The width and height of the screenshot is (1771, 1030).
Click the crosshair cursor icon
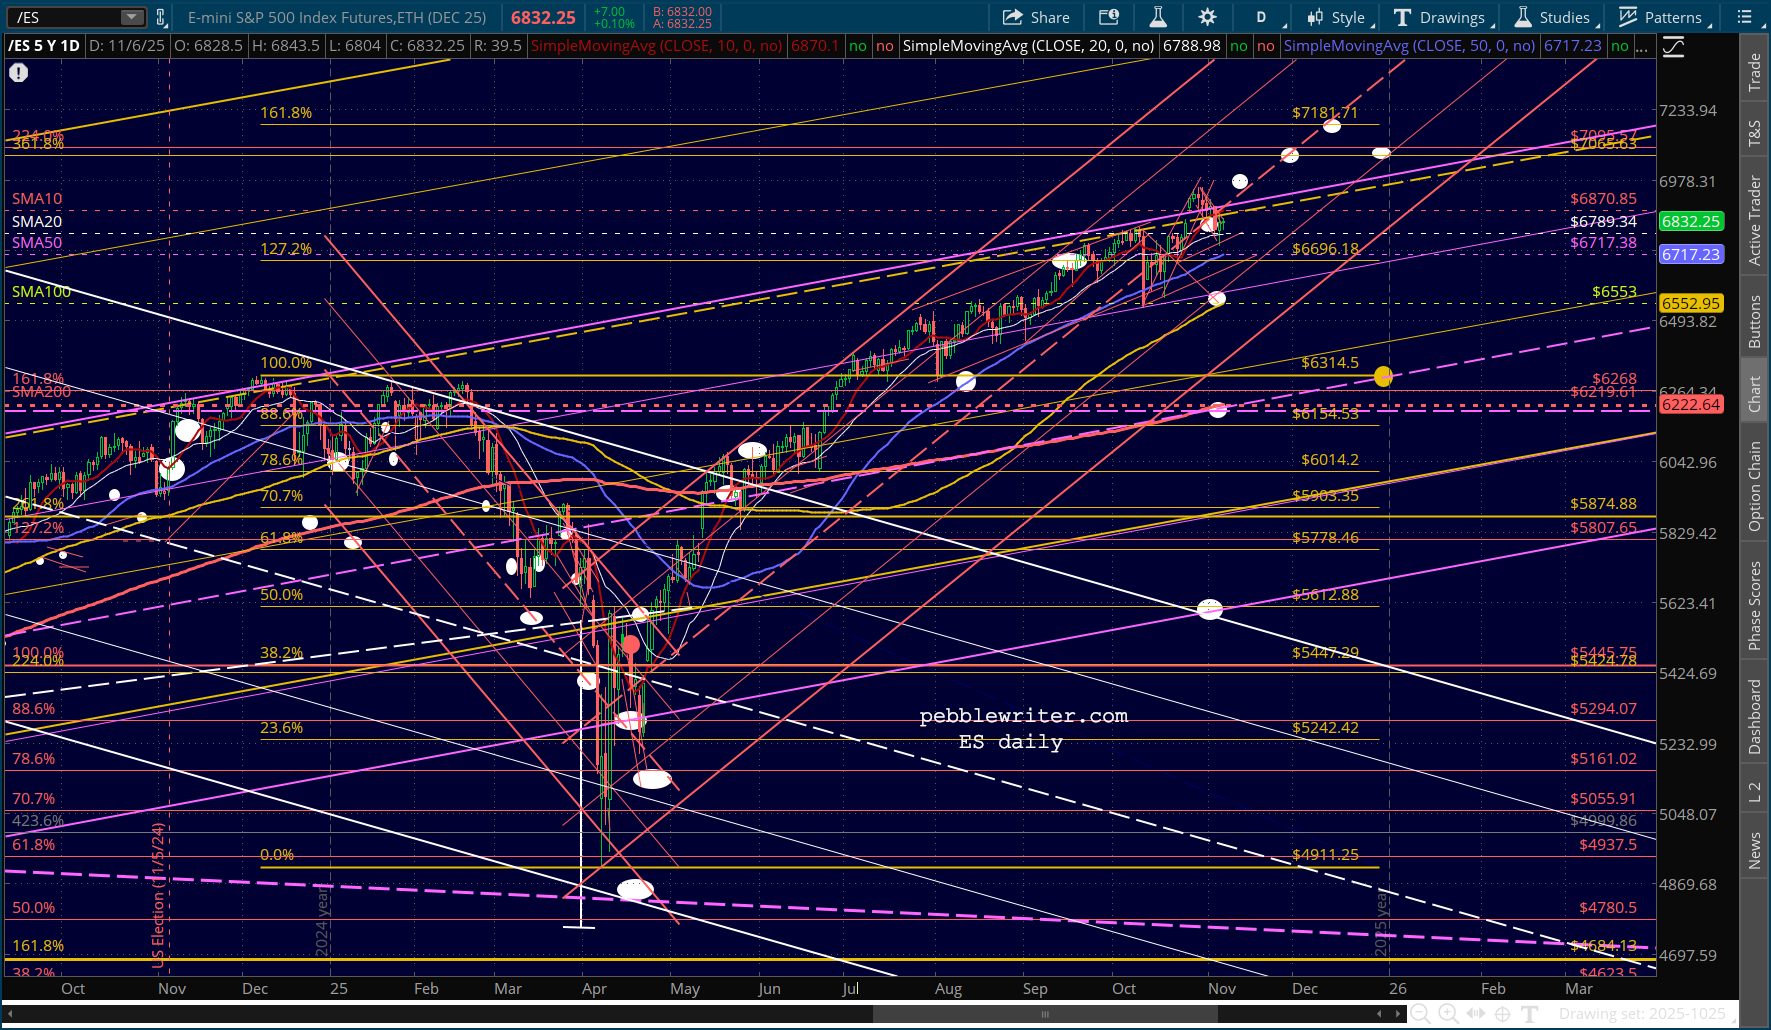click(x=1502, y=1014)
